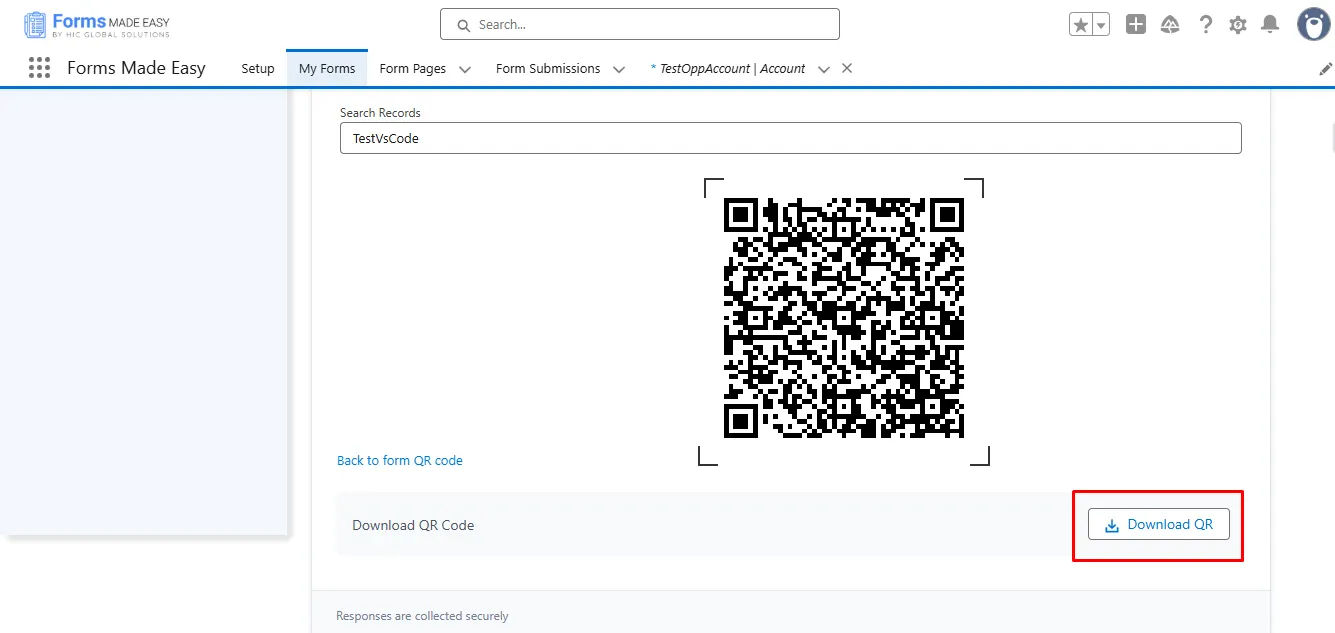
Task: Expand the Form Pages dropdown chevron
Action: [465, 69]
